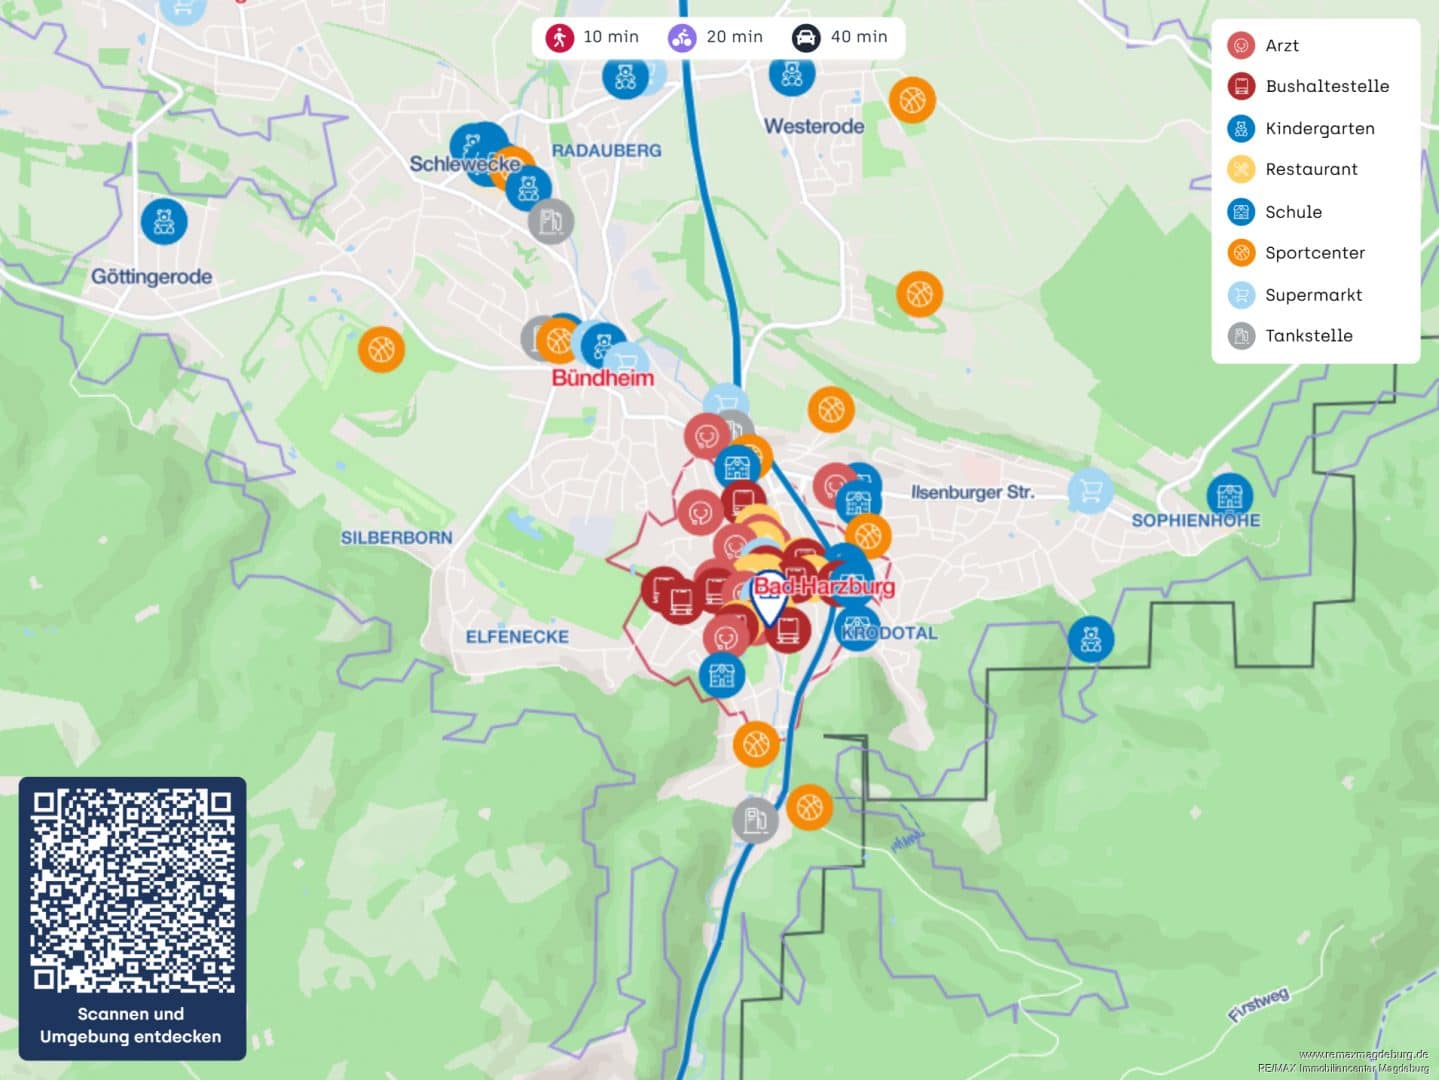
Task: Toggle the 40 min driving radius
Action: [840, 37]
